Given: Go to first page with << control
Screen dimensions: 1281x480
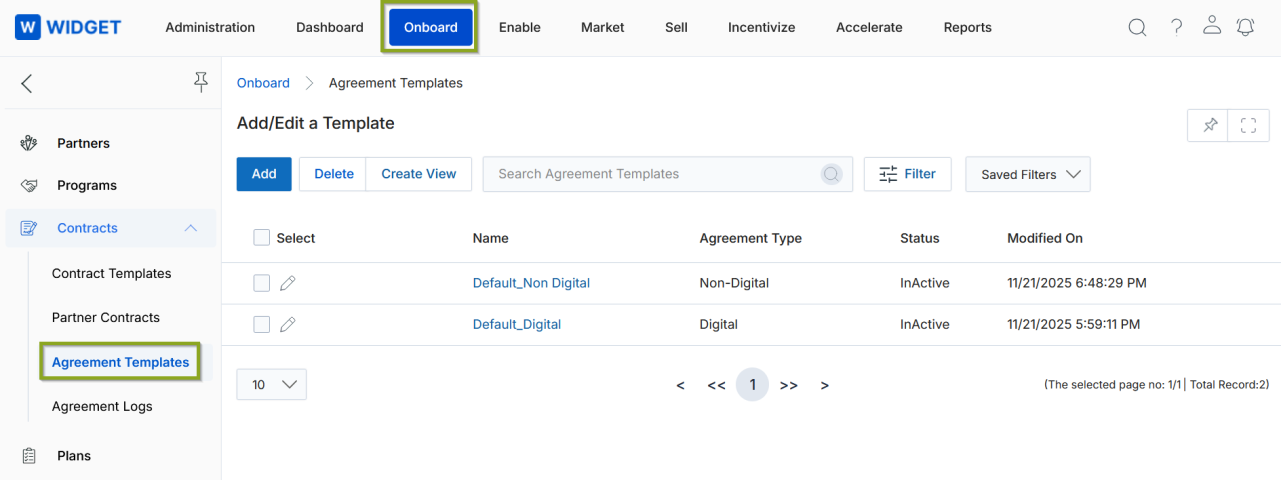Looking at the screenshot, I should pos(716,385).
